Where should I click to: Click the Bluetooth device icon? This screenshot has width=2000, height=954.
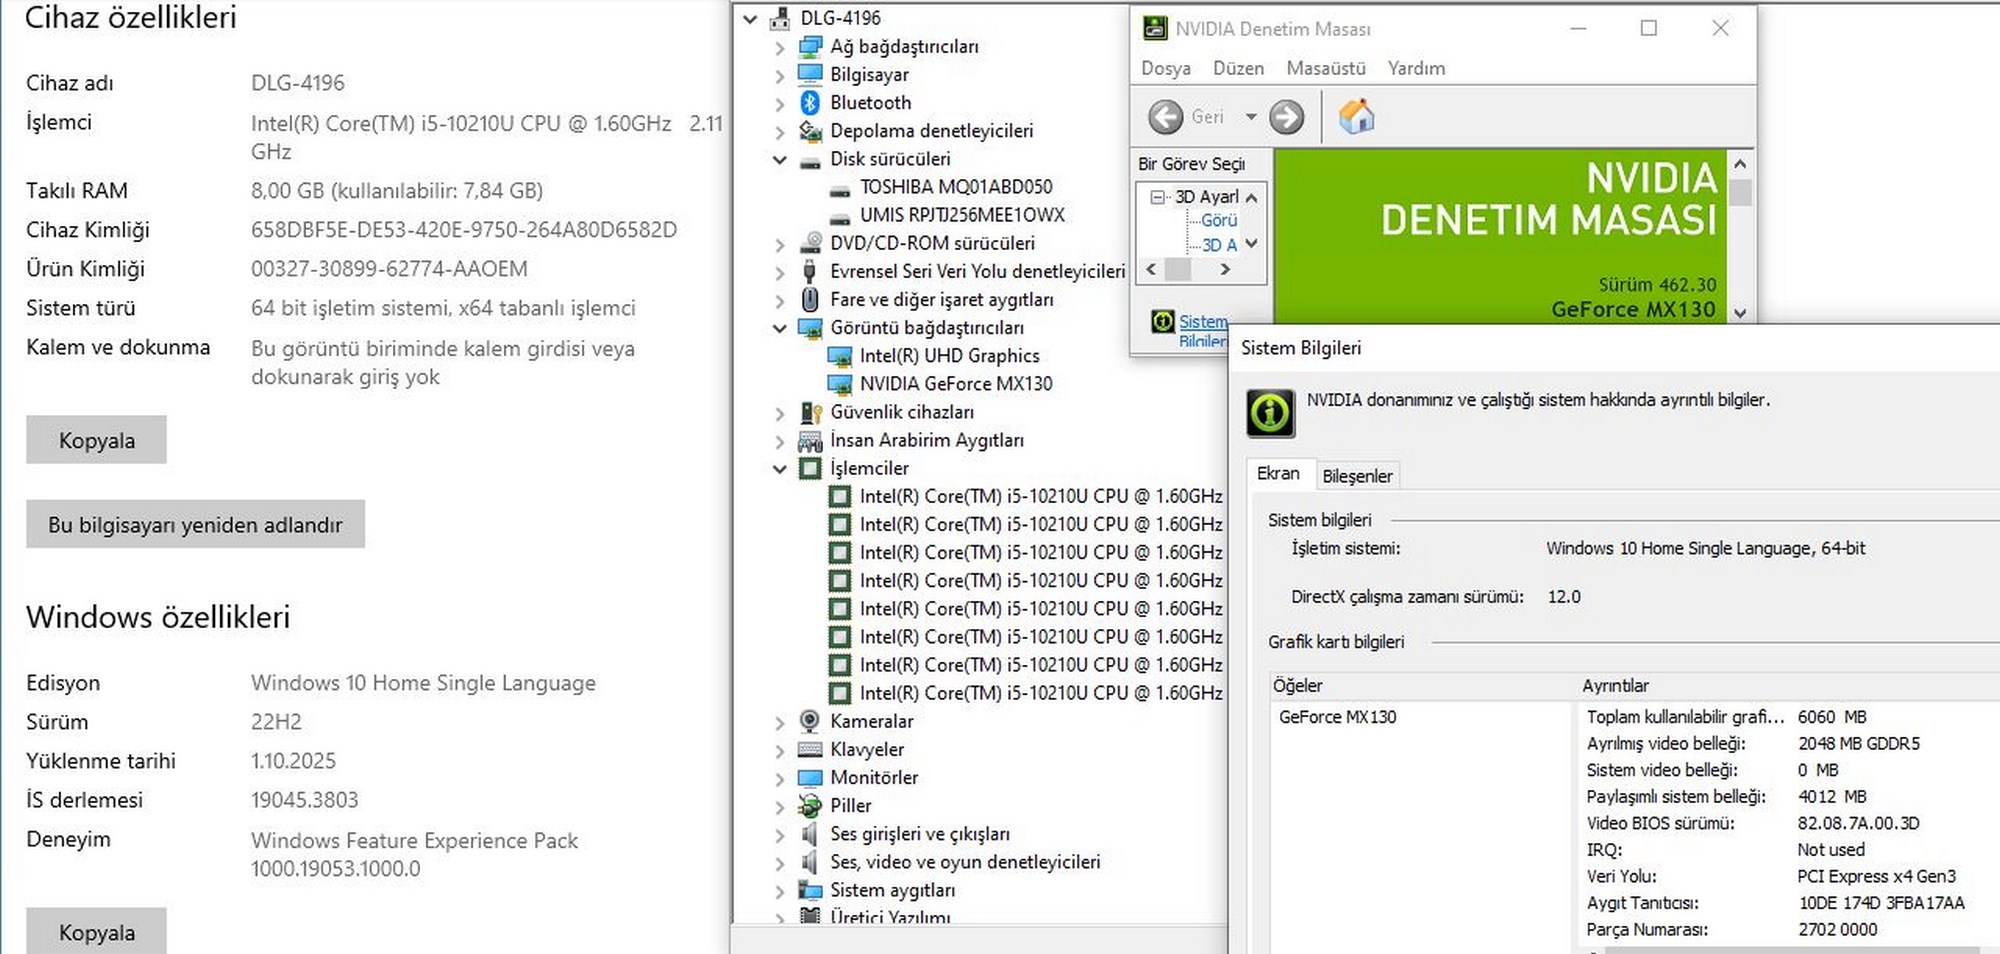click(810, 103)
